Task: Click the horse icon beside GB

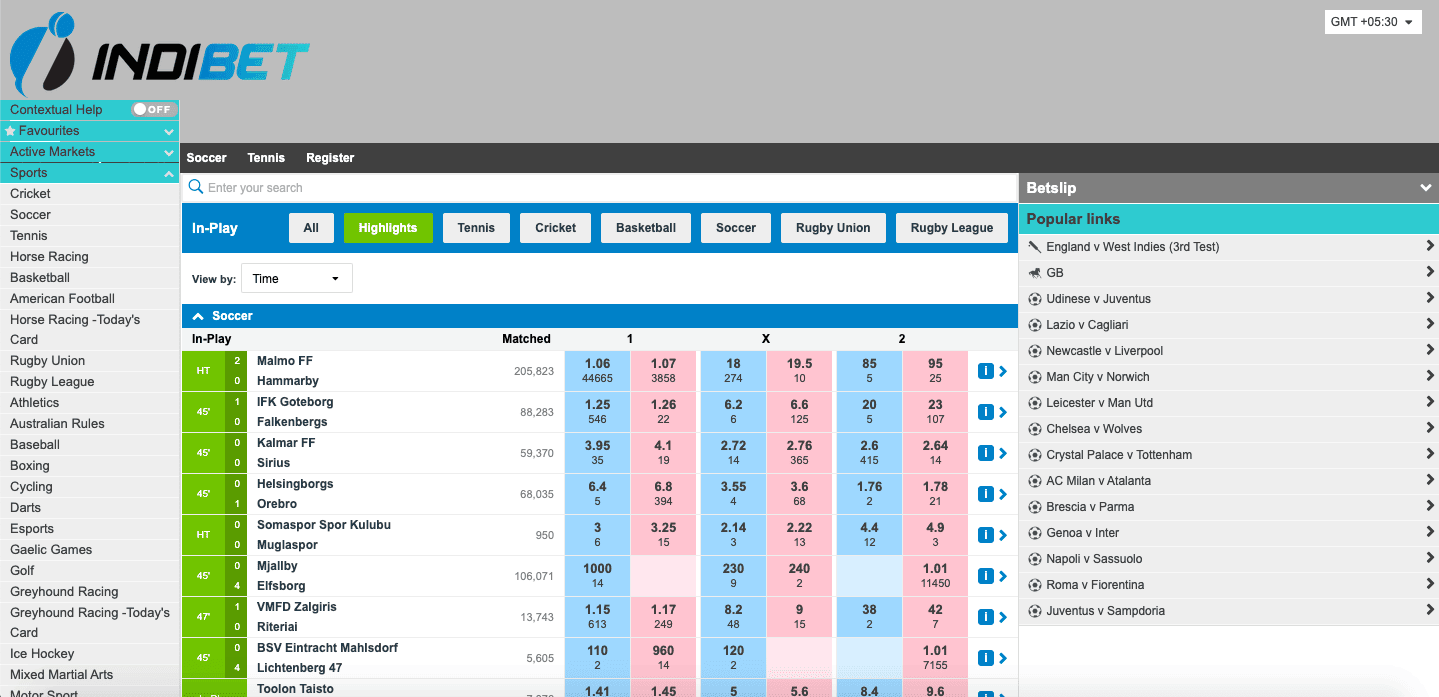Action: [x=1035, y=273]
